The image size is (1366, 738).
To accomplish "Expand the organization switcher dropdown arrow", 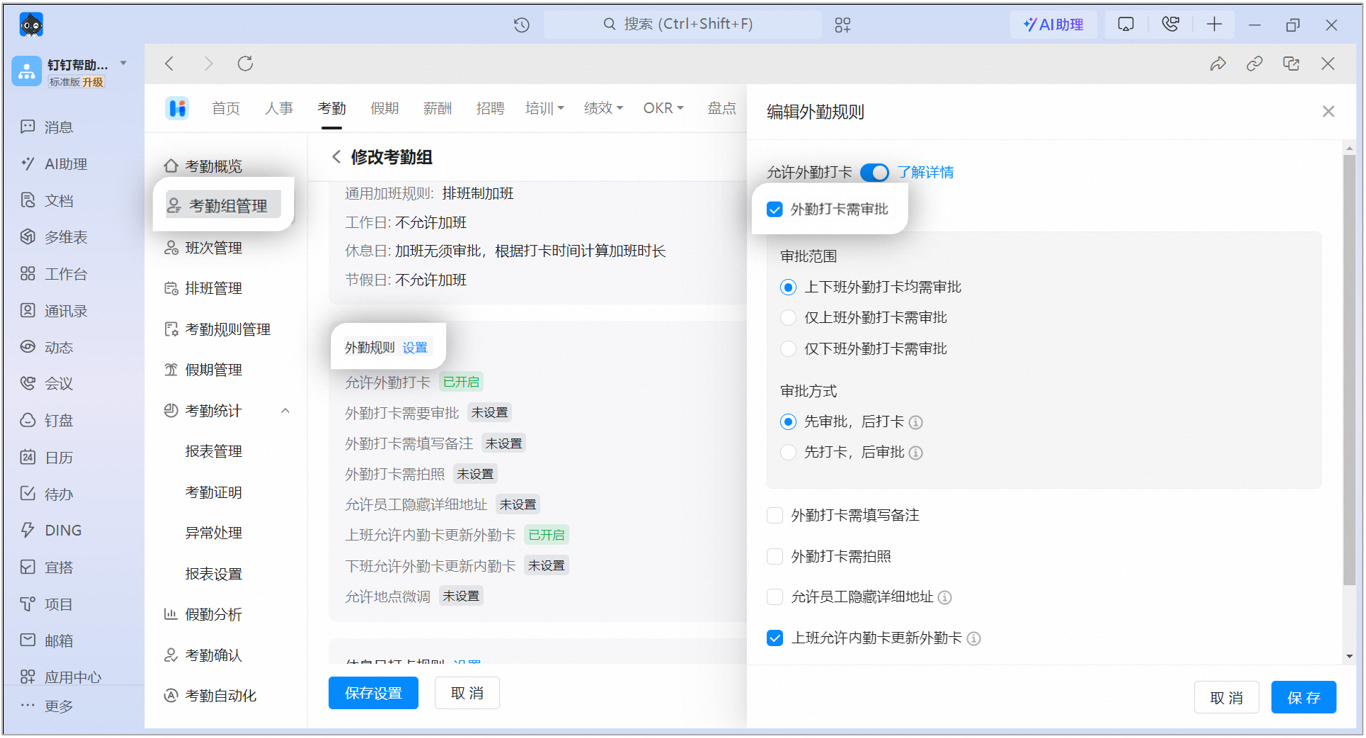I will coord(123,64).
